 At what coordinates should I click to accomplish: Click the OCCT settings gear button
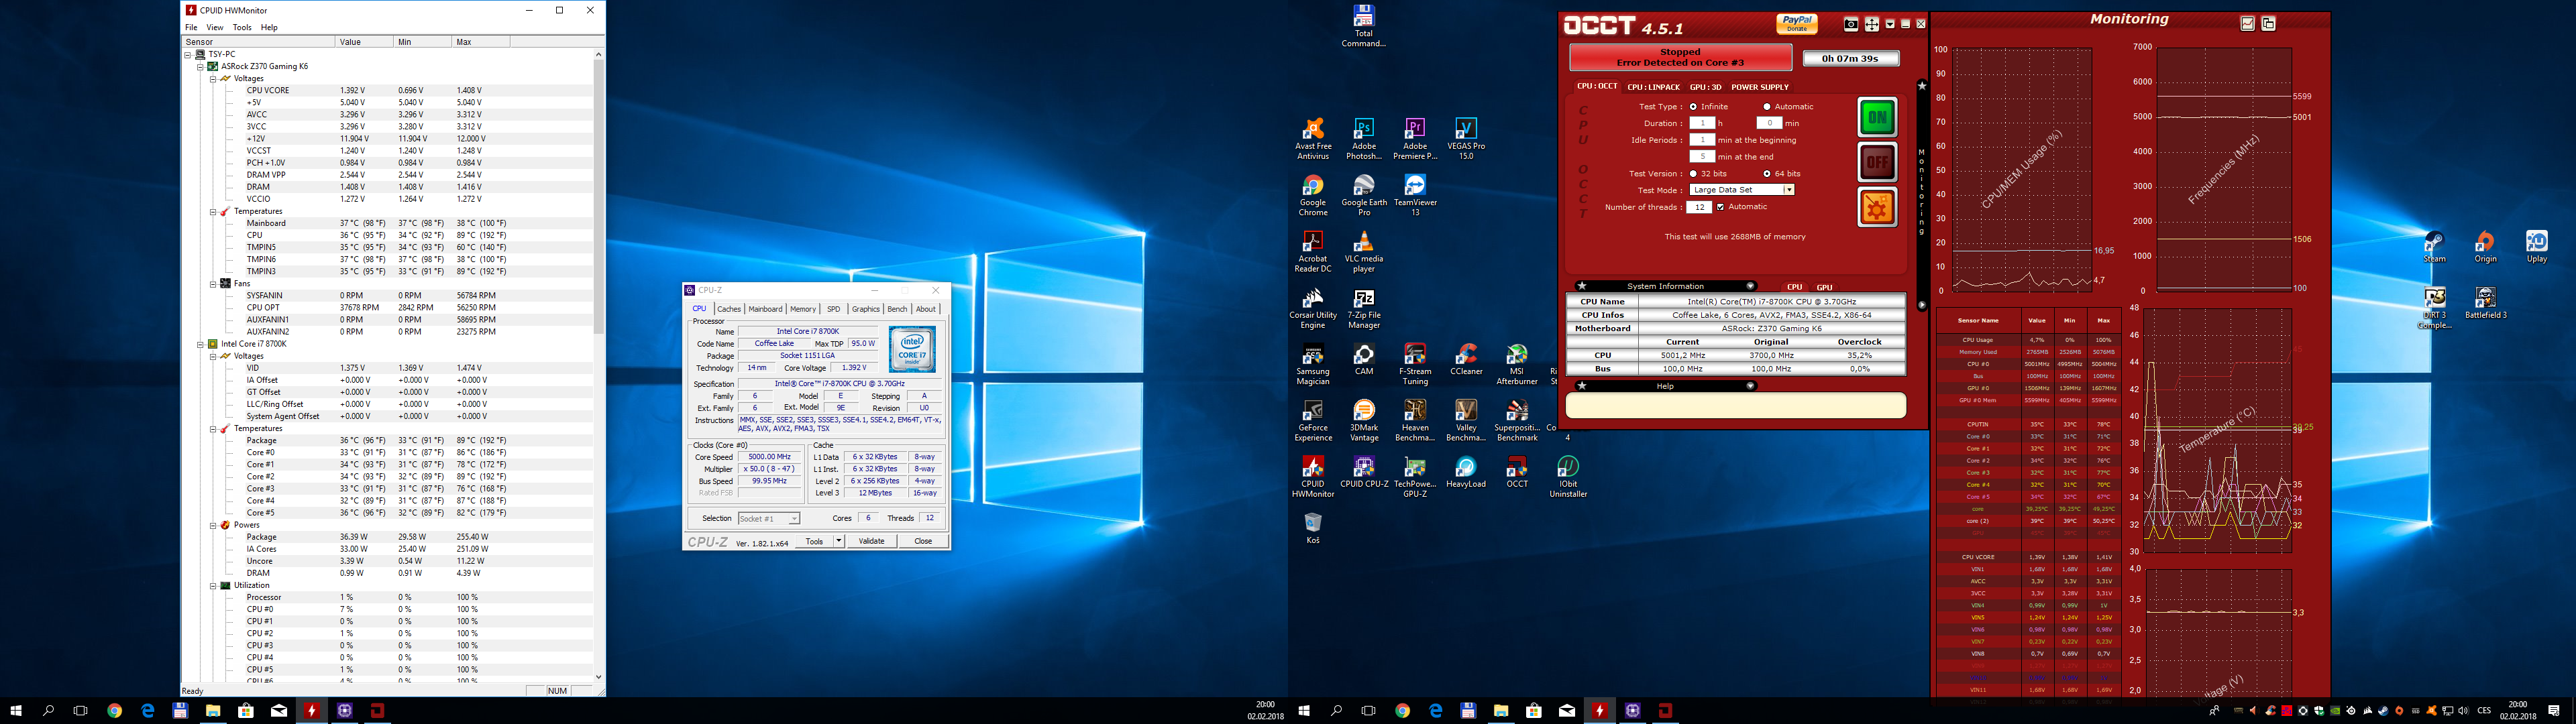click(1877, 208)
